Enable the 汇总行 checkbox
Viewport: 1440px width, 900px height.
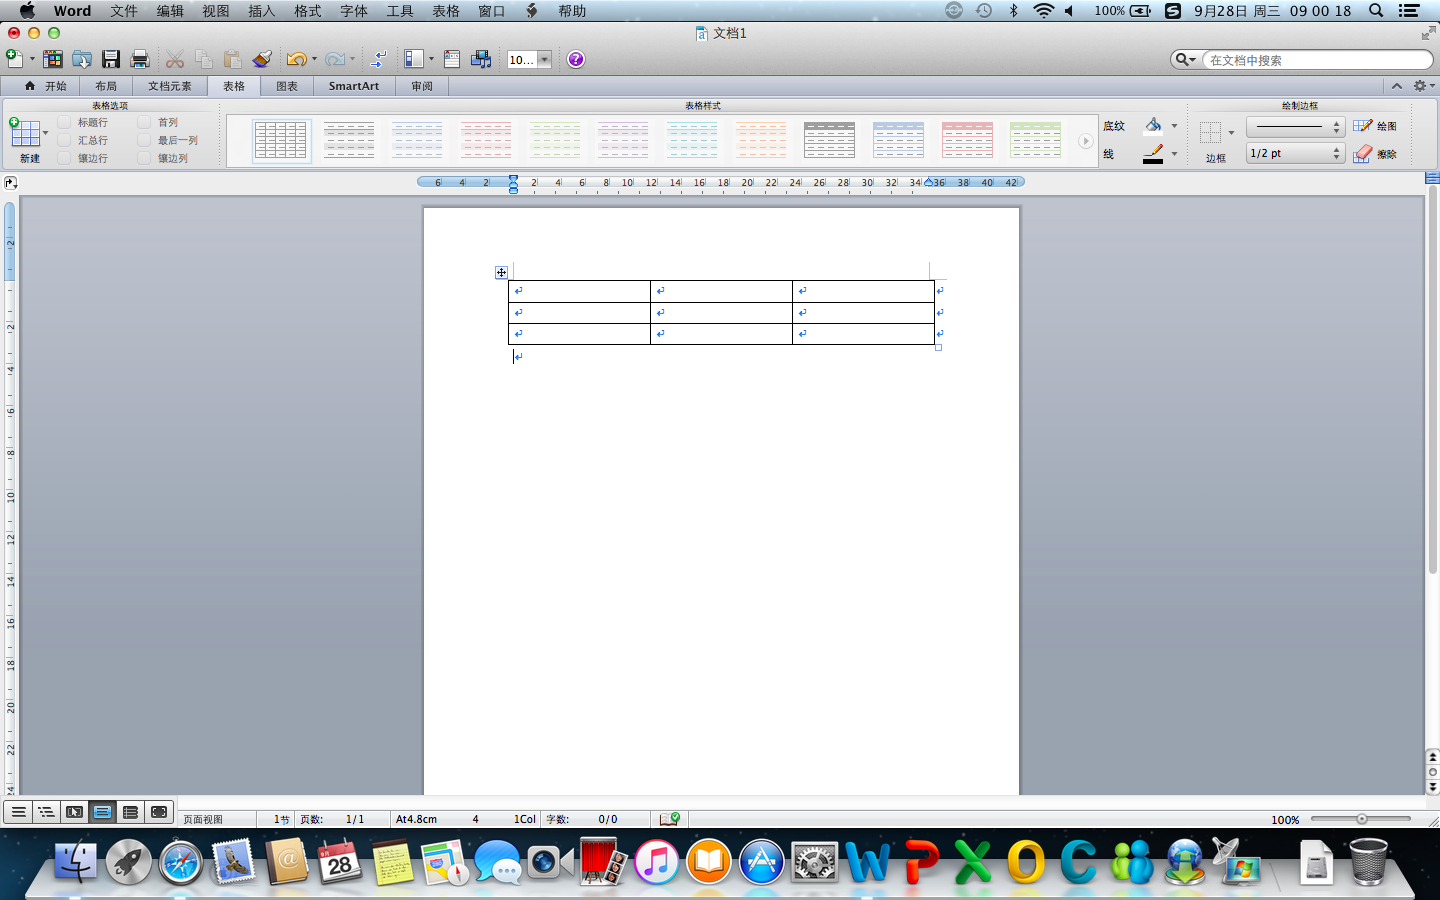(x=64, y=140)
